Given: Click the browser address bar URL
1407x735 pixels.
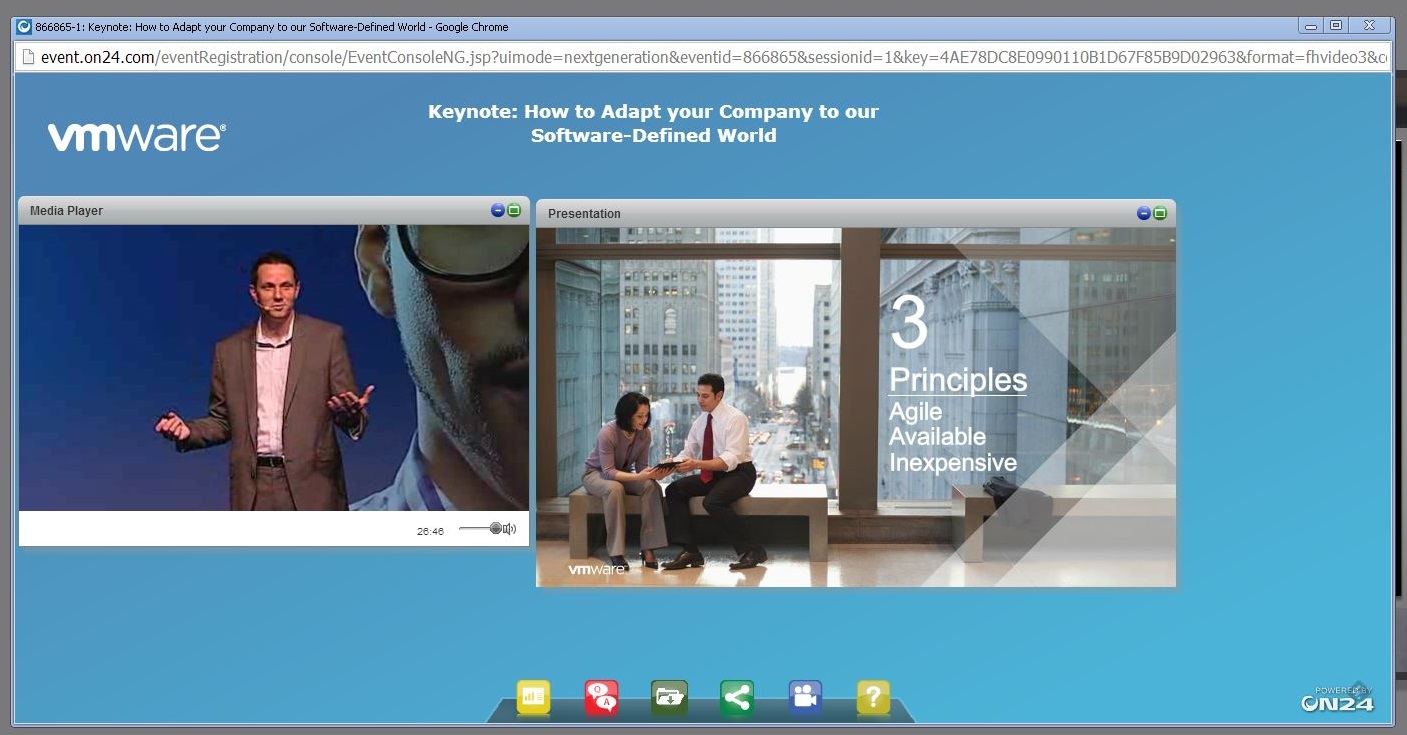Looking at the screenshot, I should (x=700, y=57).
